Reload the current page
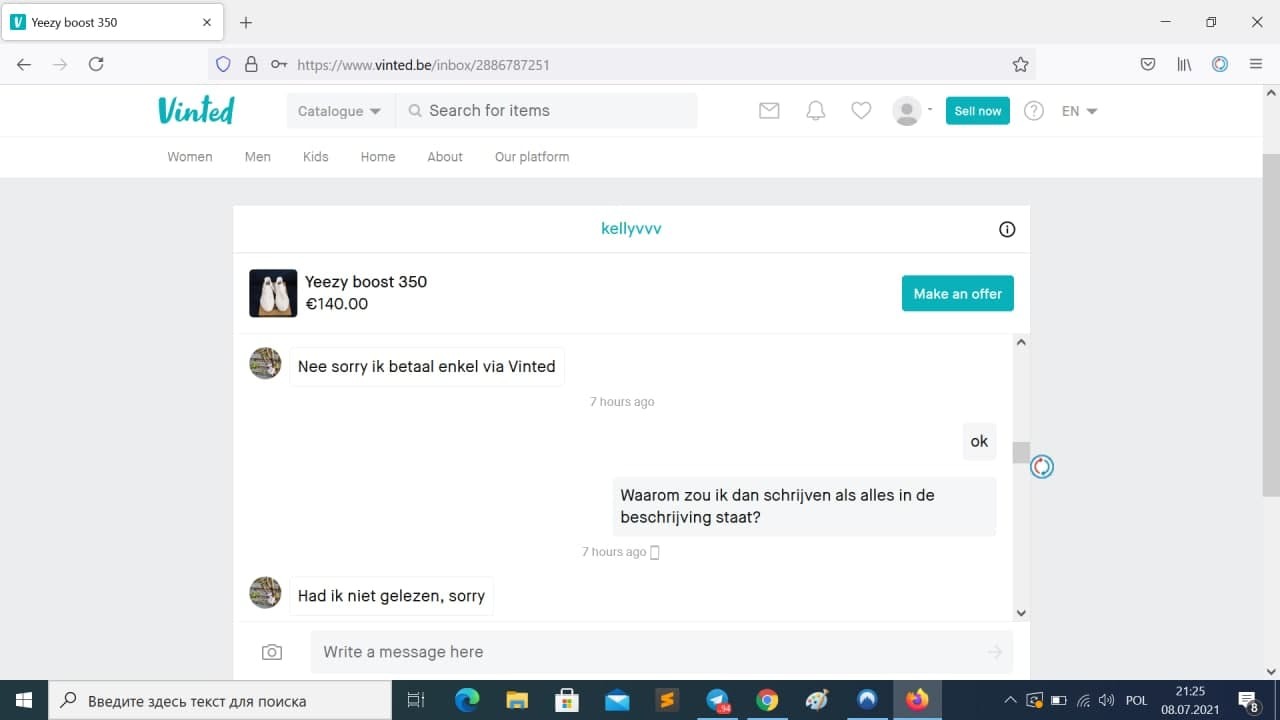 (96, 64)
